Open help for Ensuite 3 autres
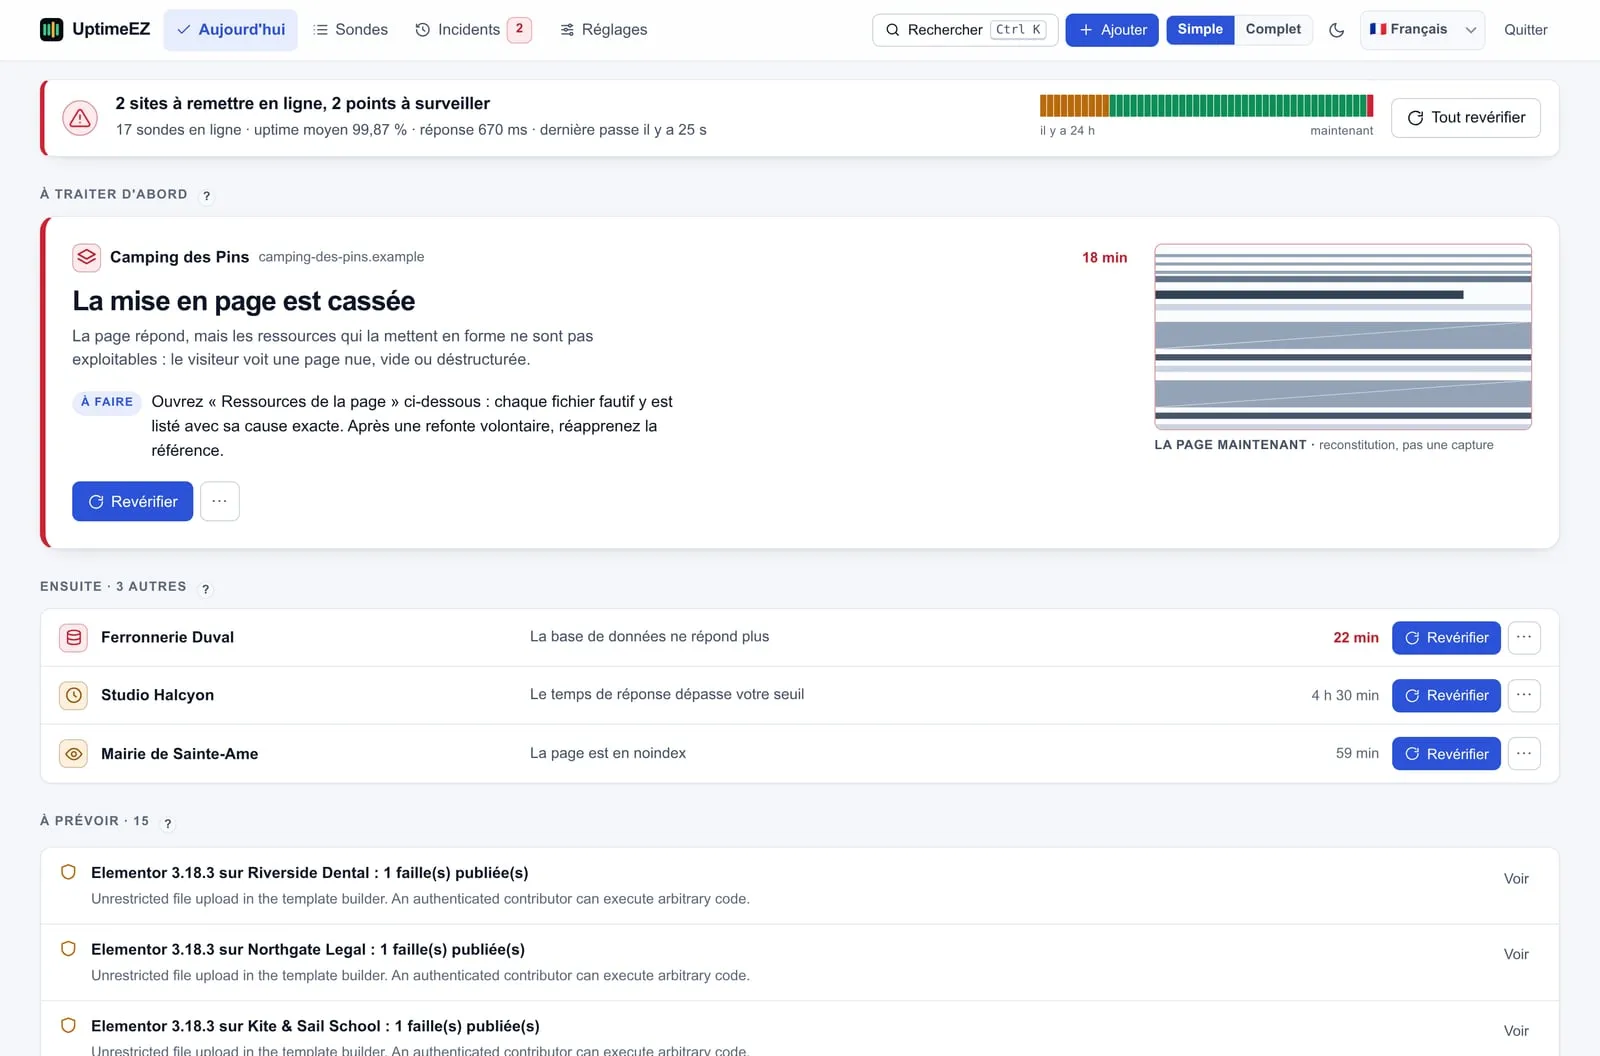 pos(206,589)
